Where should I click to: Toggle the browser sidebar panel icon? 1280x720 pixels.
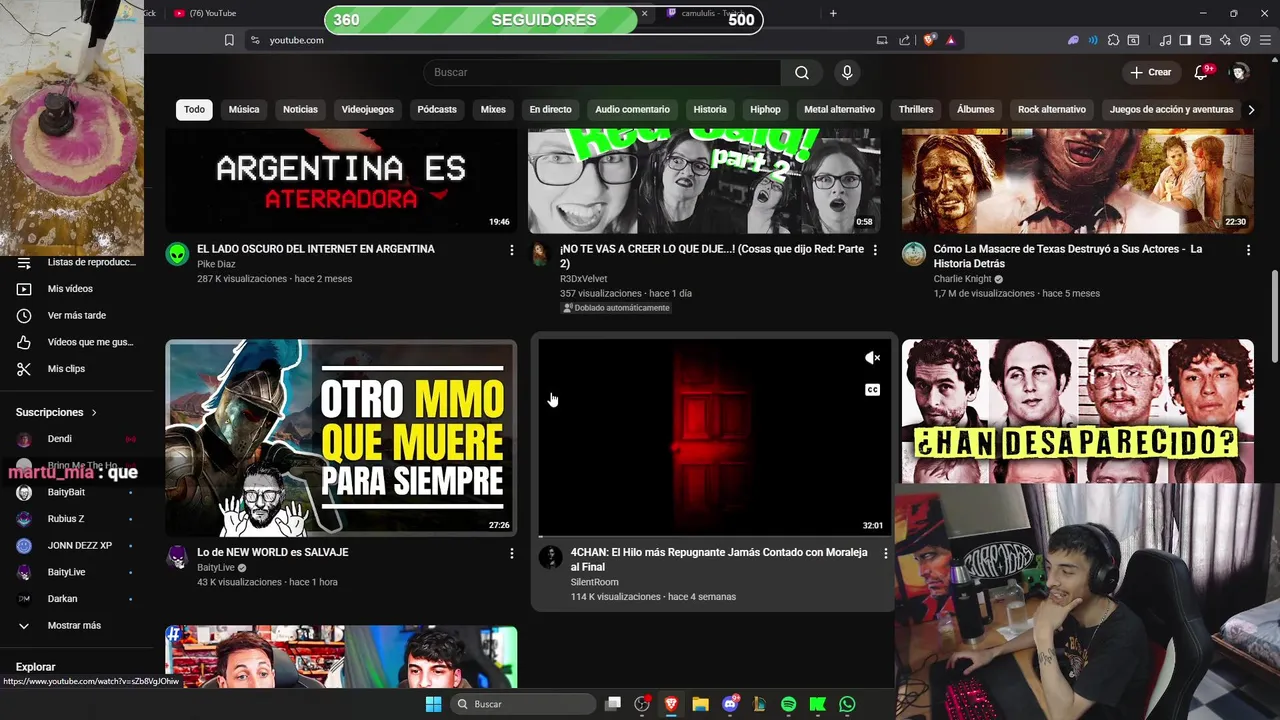[1185, 40]
